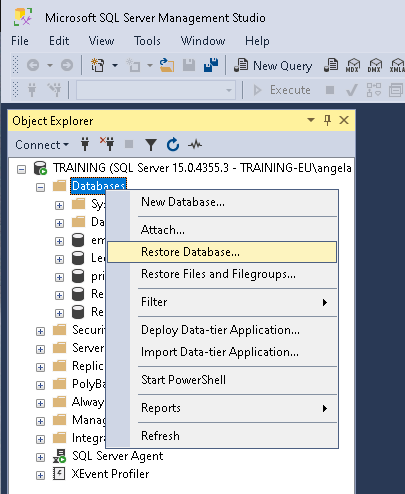Open the Available Databases combo box

(156, 90)
